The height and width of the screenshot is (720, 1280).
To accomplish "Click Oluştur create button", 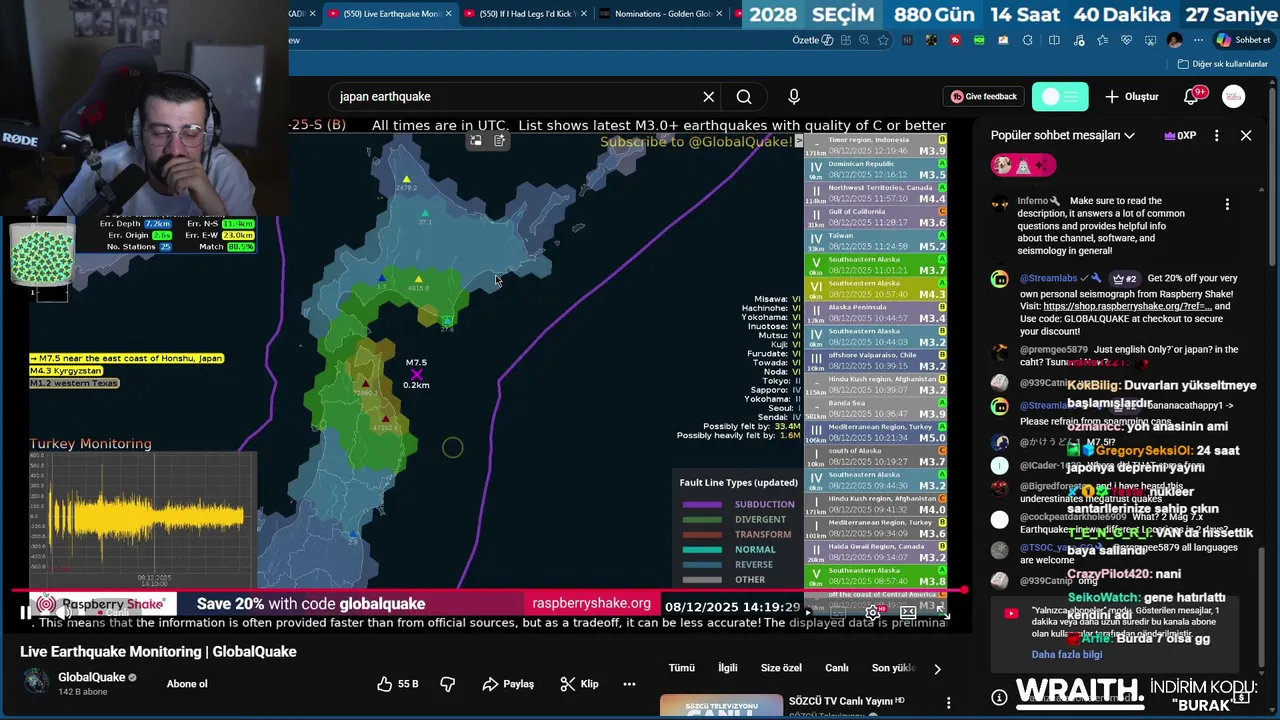I will pyautogui.click(x=1132, y=97).
